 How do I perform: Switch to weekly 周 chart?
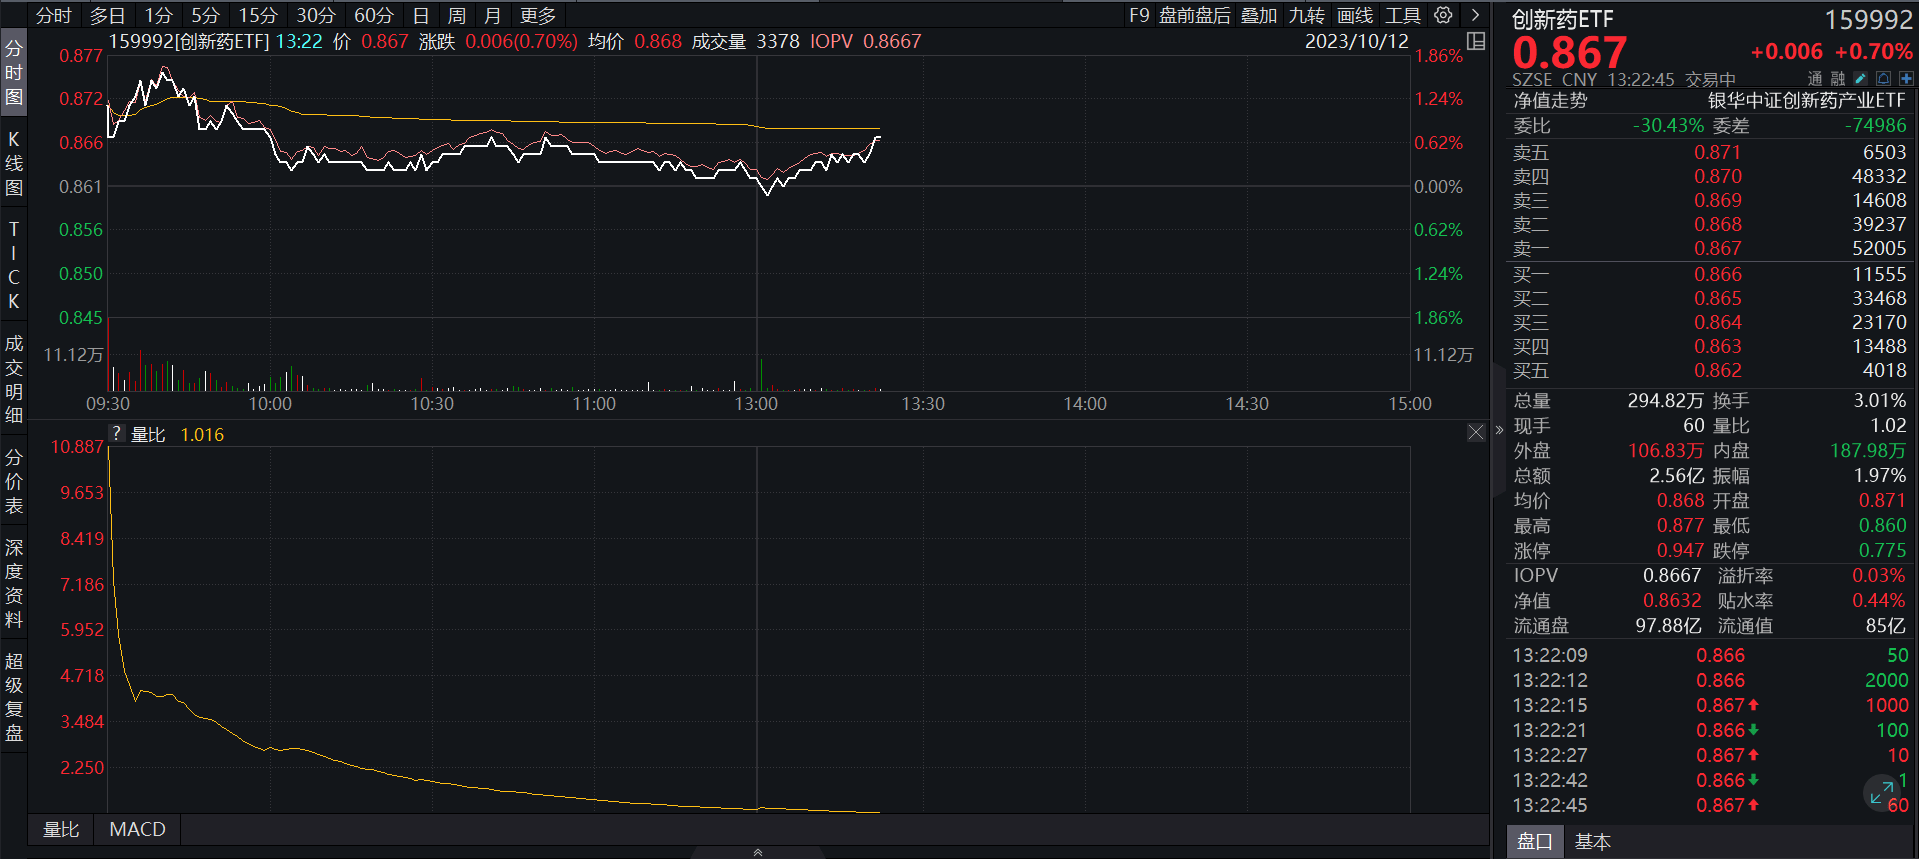coord(457,15)
